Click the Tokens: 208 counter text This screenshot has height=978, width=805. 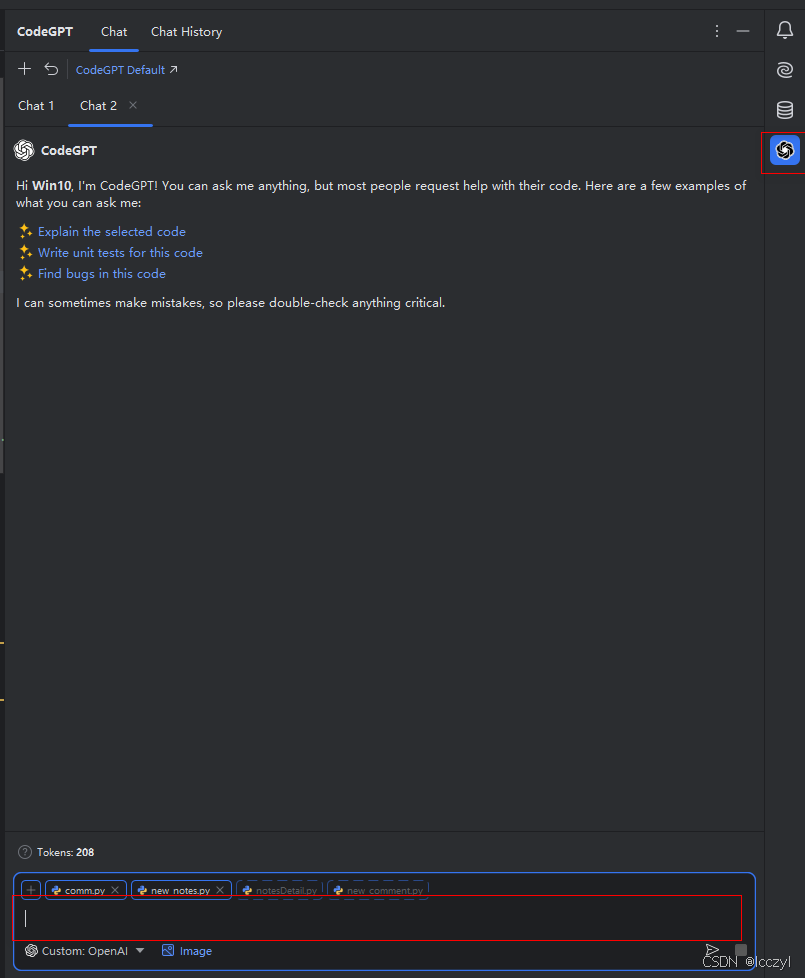coord(65,852)
